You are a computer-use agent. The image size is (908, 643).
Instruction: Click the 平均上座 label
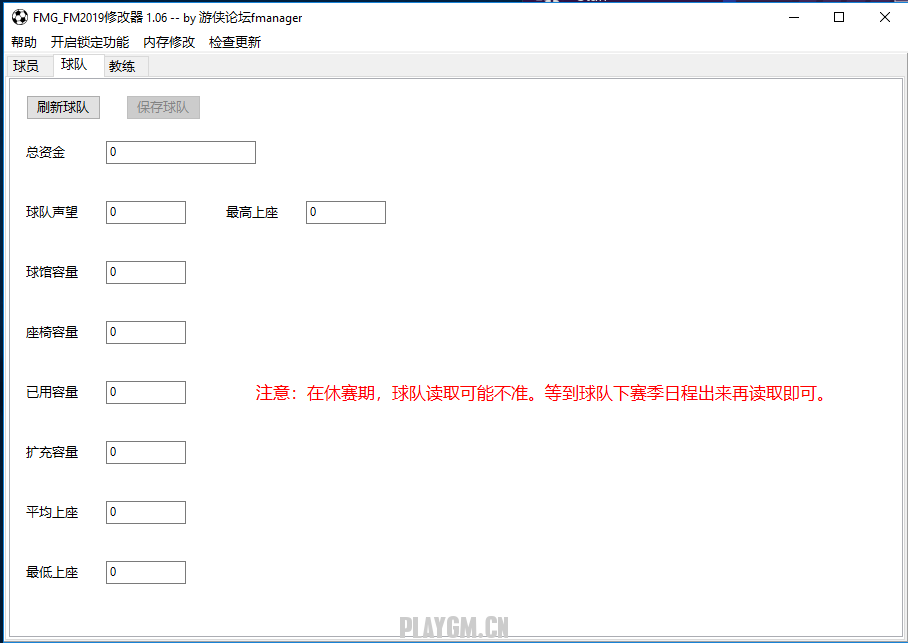tap(52, 513)
